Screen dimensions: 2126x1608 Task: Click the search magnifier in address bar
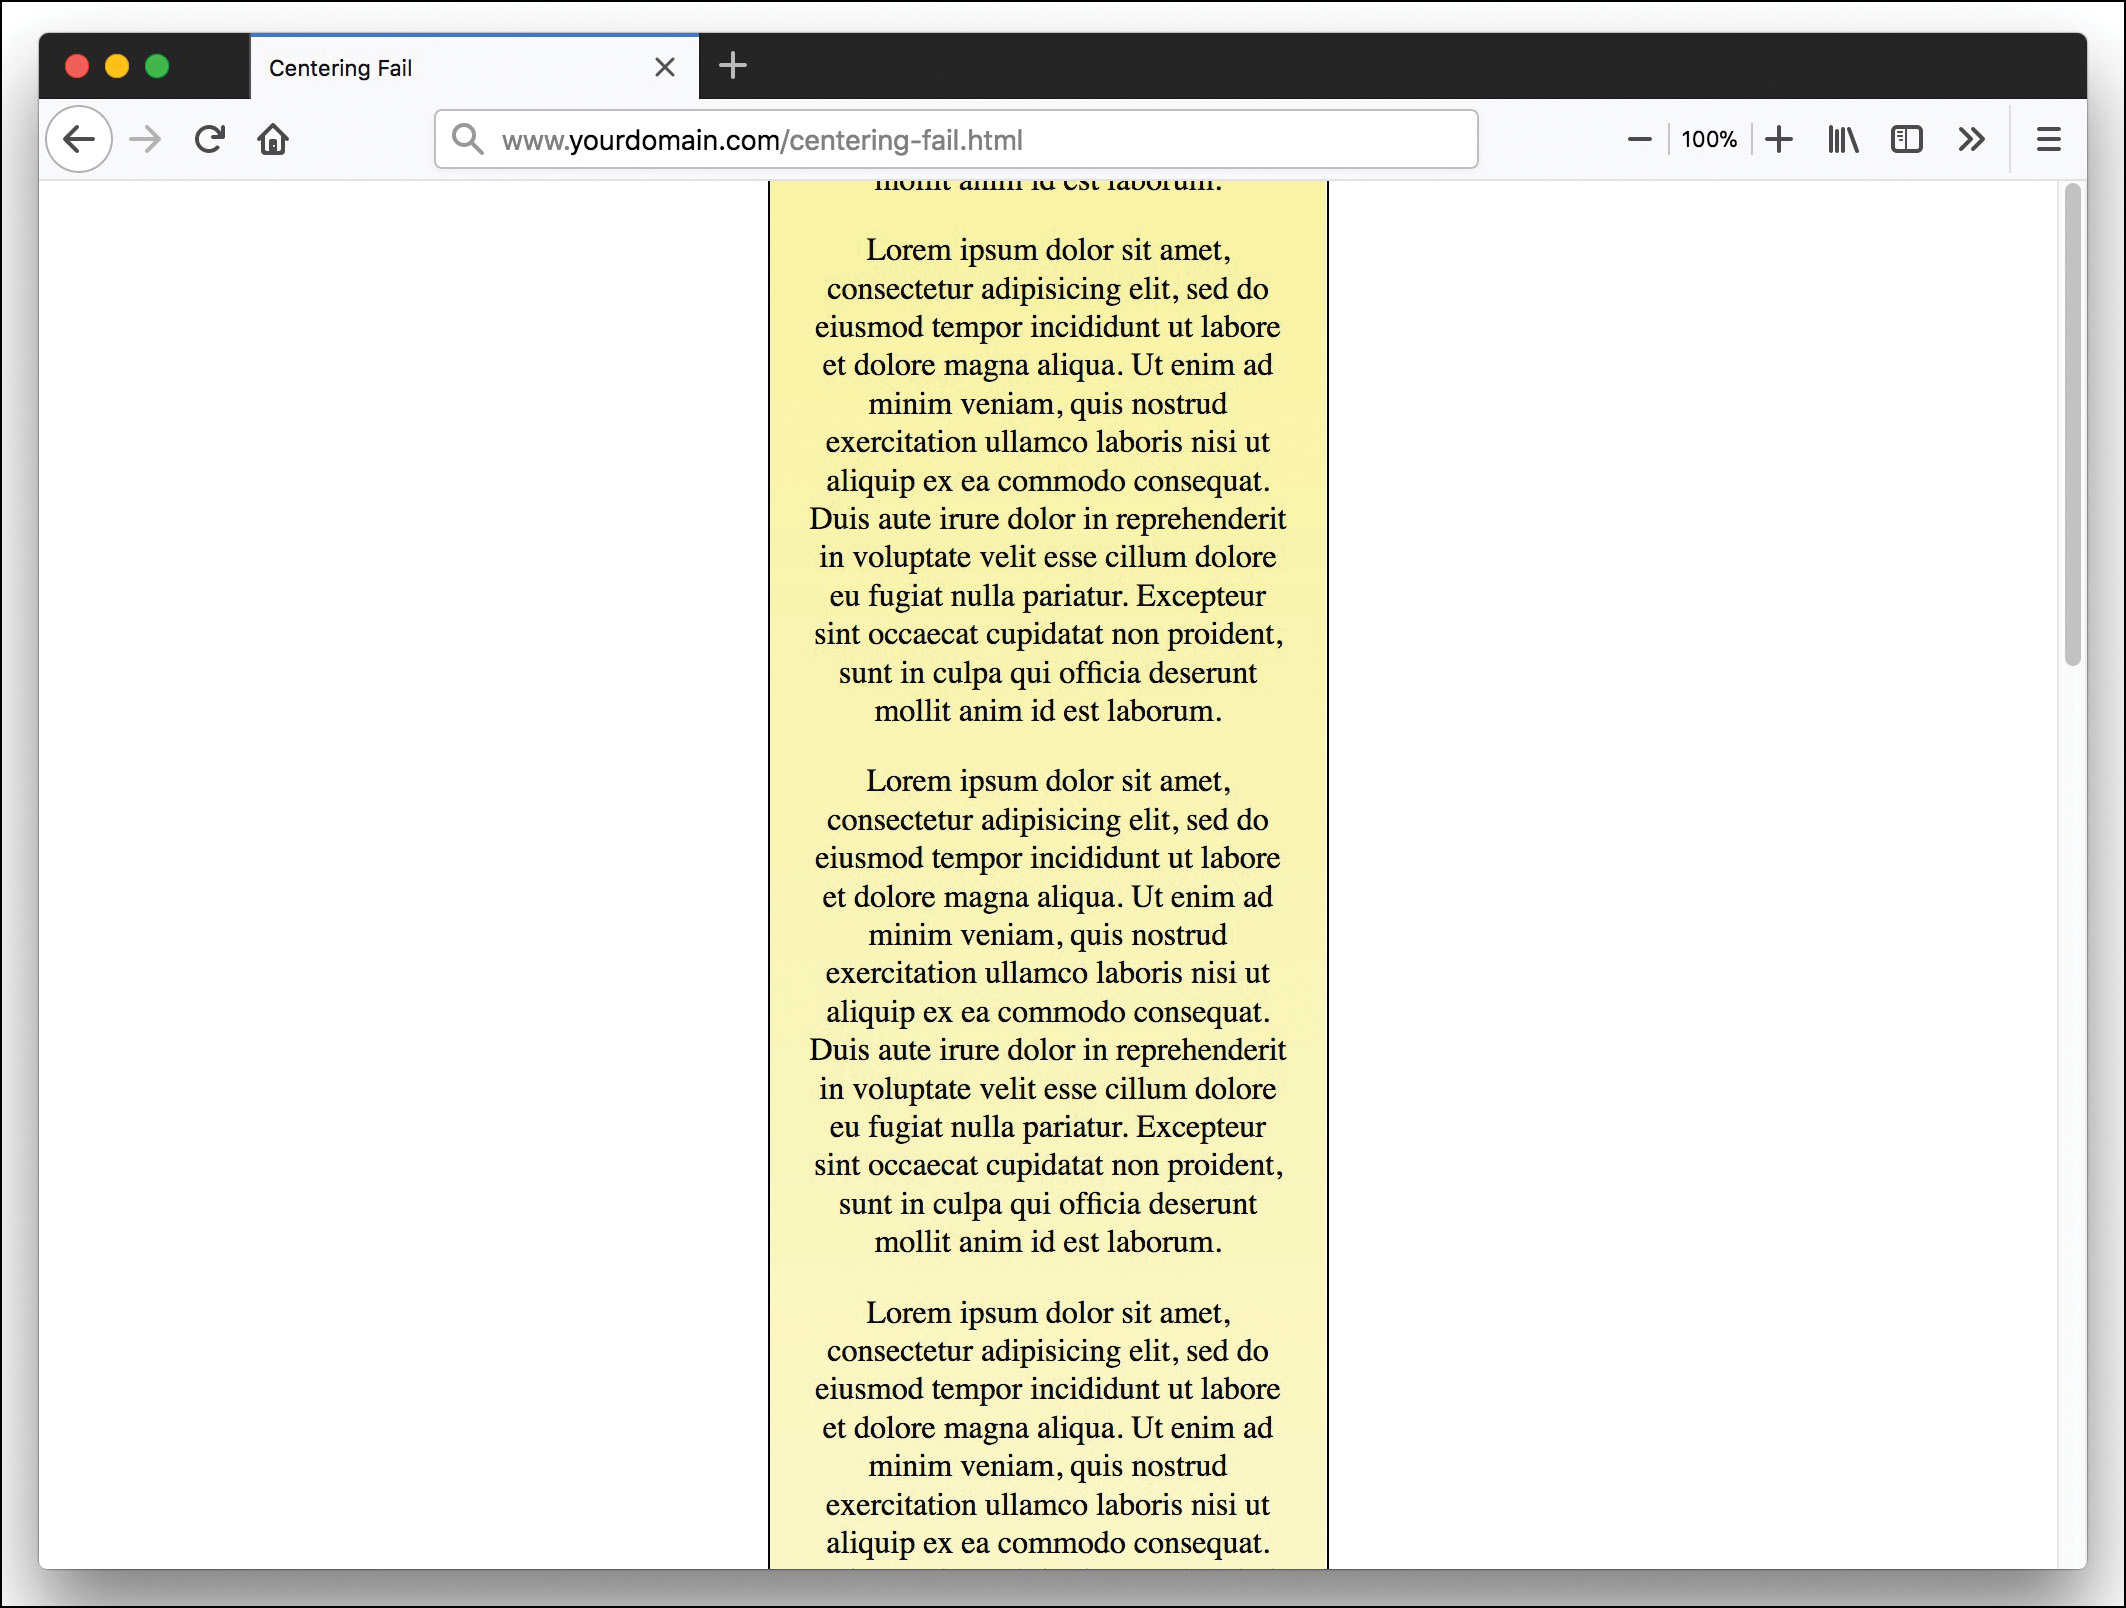tap(466, 140)
